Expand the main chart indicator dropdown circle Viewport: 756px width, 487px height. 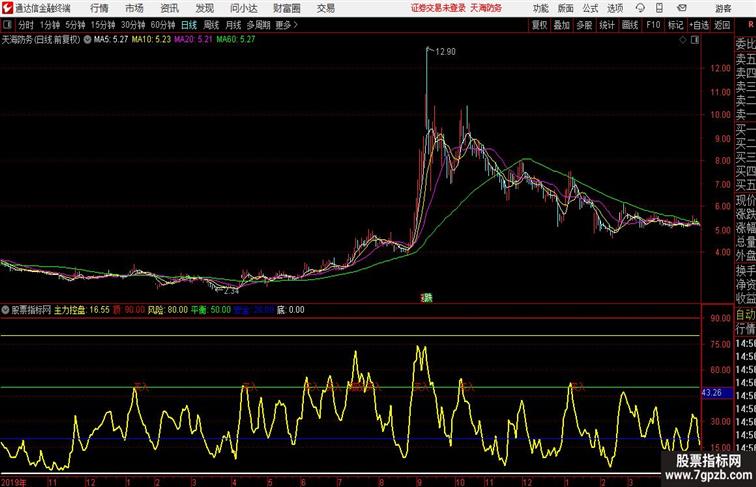(x=87, y=40)
